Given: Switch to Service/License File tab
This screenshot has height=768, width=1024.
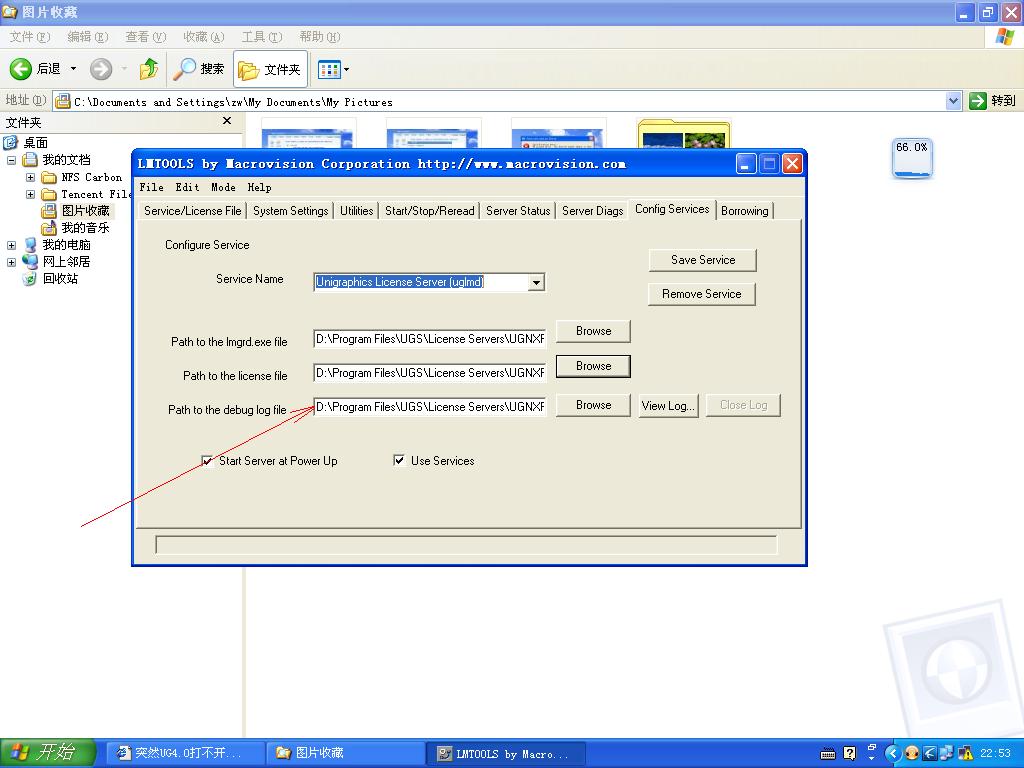Looking at the screenshot, I should click(x=193, y=210).
